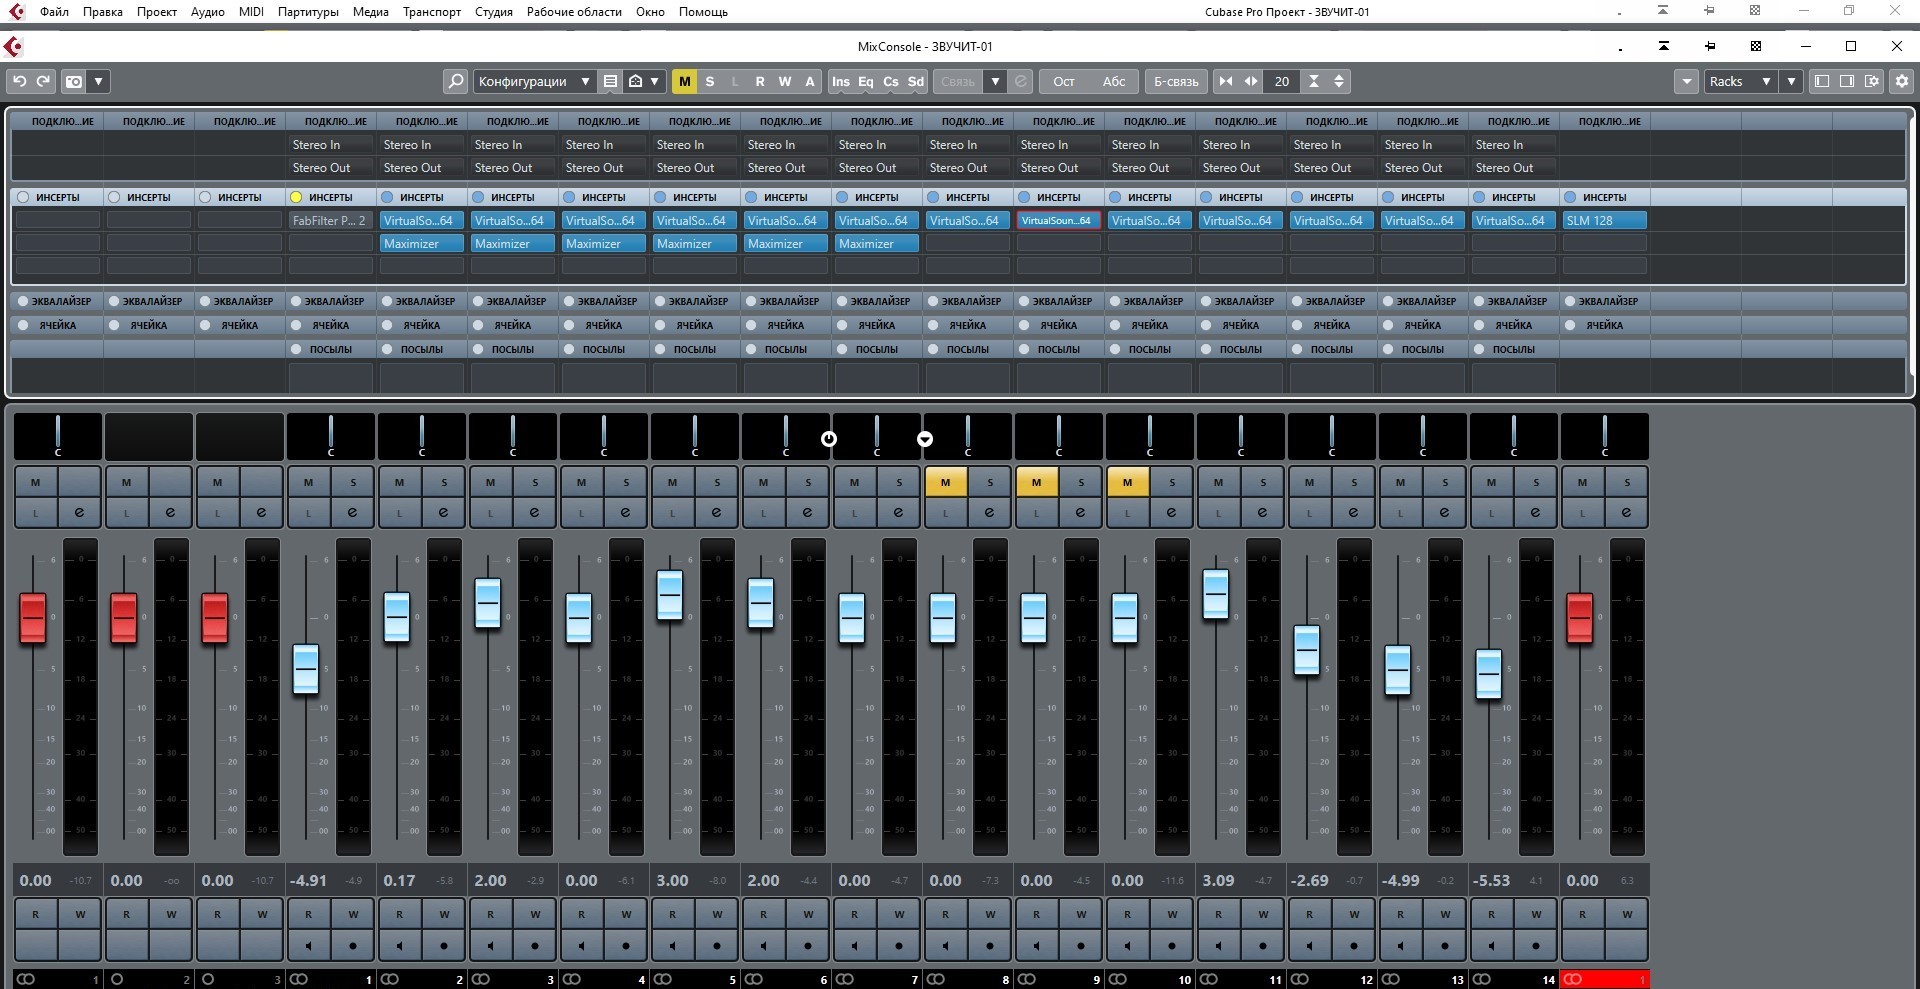
Task: Open dropdown arrow right of Racks selector
Action: coord(1791,81)
